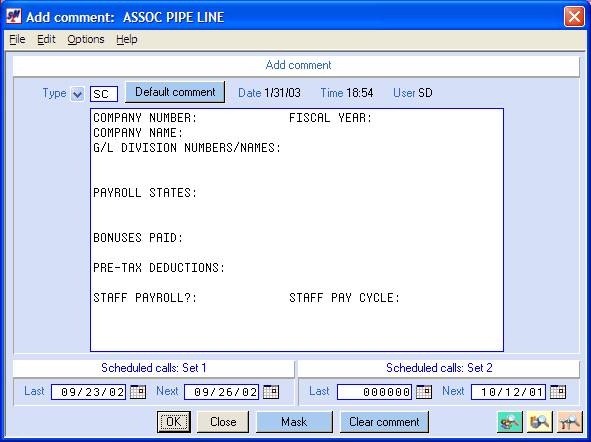Click the Mask button
The height and width of the screenshot is (442, 591).
click(x=294, y=422)
